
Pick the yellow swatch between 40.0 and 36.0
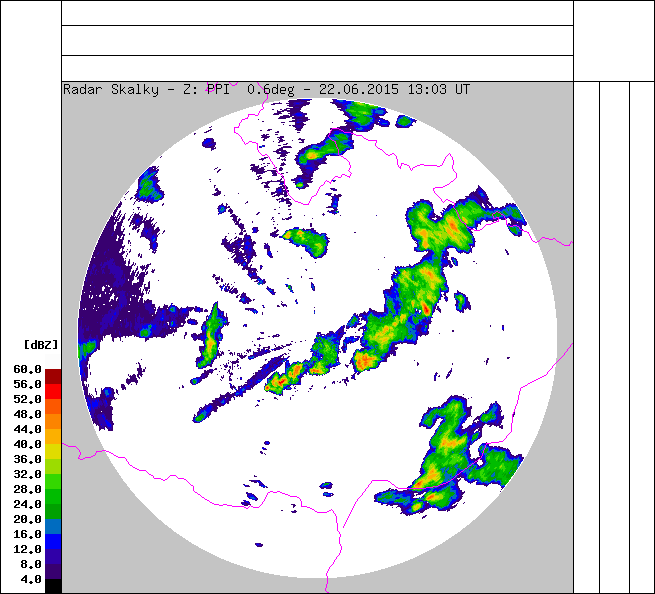(53, 452)
